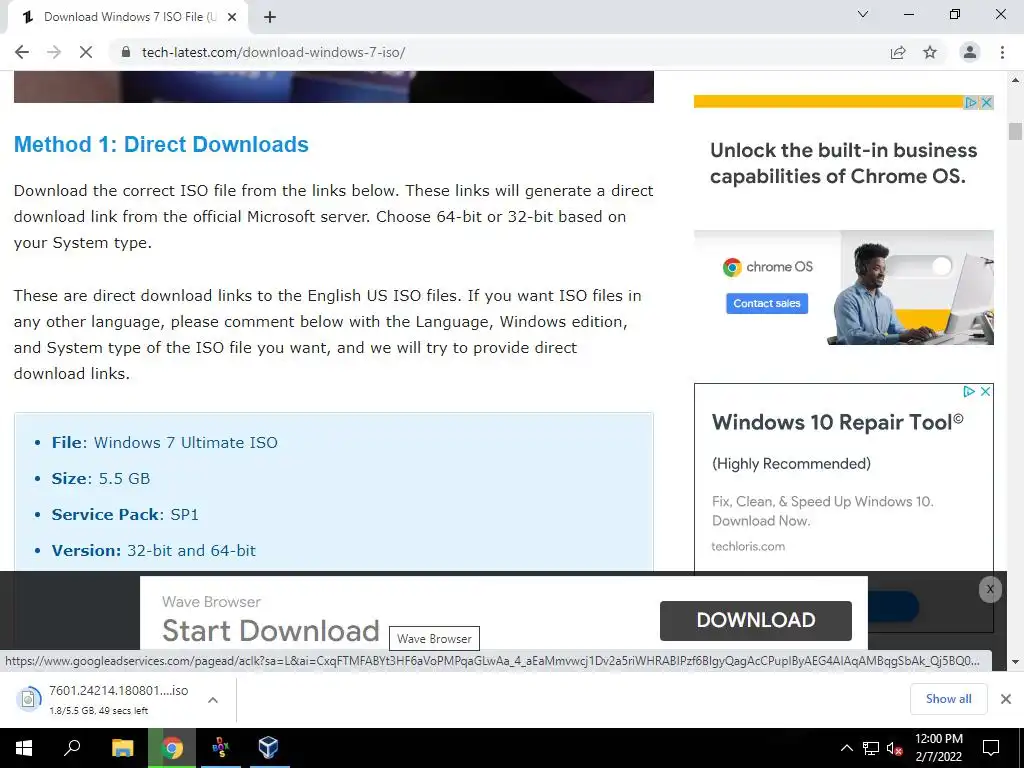This screenshot has width=1024, height=768.
Task: Click the 'Windows 7 Ultimate ISO' file text
Action: coord(185,442)
